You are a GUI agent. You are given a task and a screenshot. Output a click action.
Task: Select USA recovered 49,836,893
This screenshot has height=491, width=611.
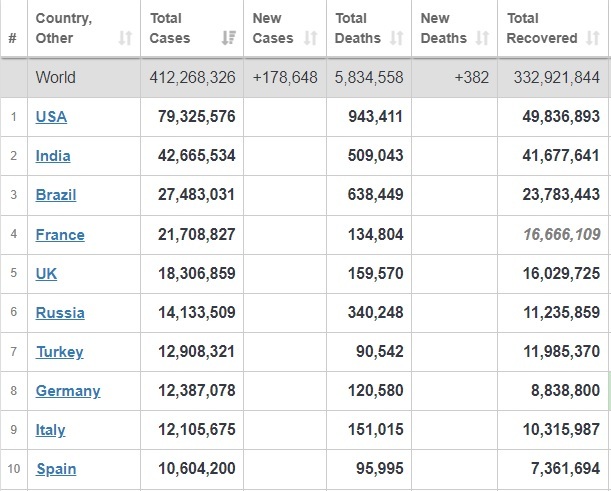point(561,117)
